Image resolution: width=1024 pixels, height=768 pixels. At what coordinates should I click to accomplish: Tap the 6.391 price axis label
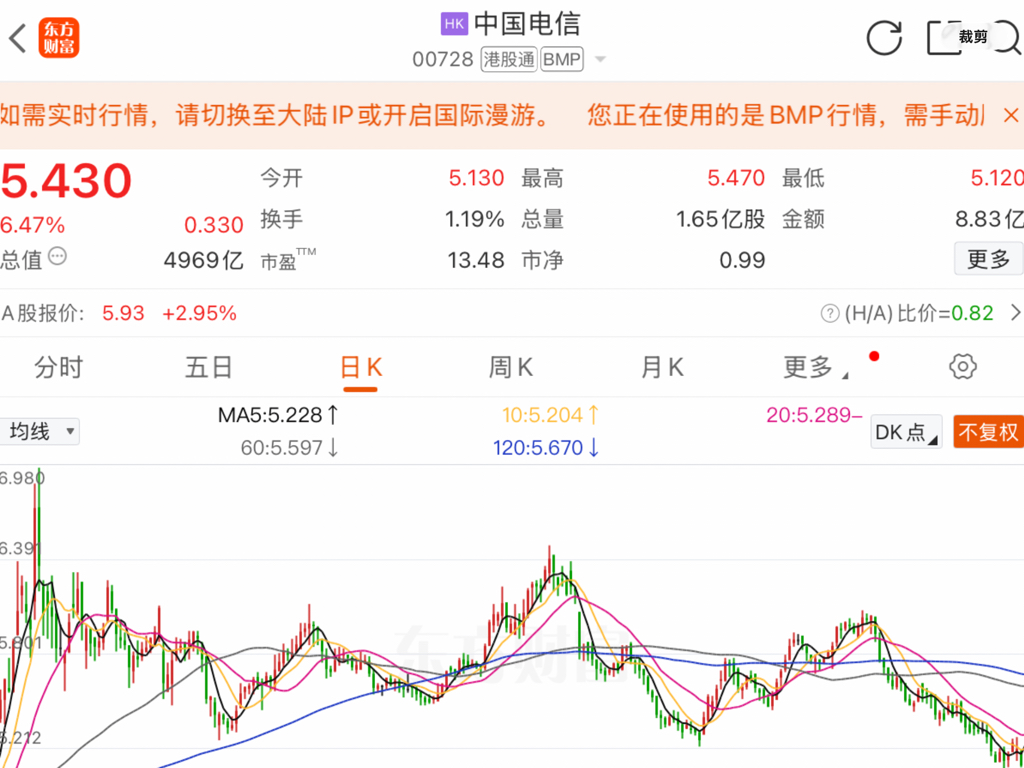point(21,549)
